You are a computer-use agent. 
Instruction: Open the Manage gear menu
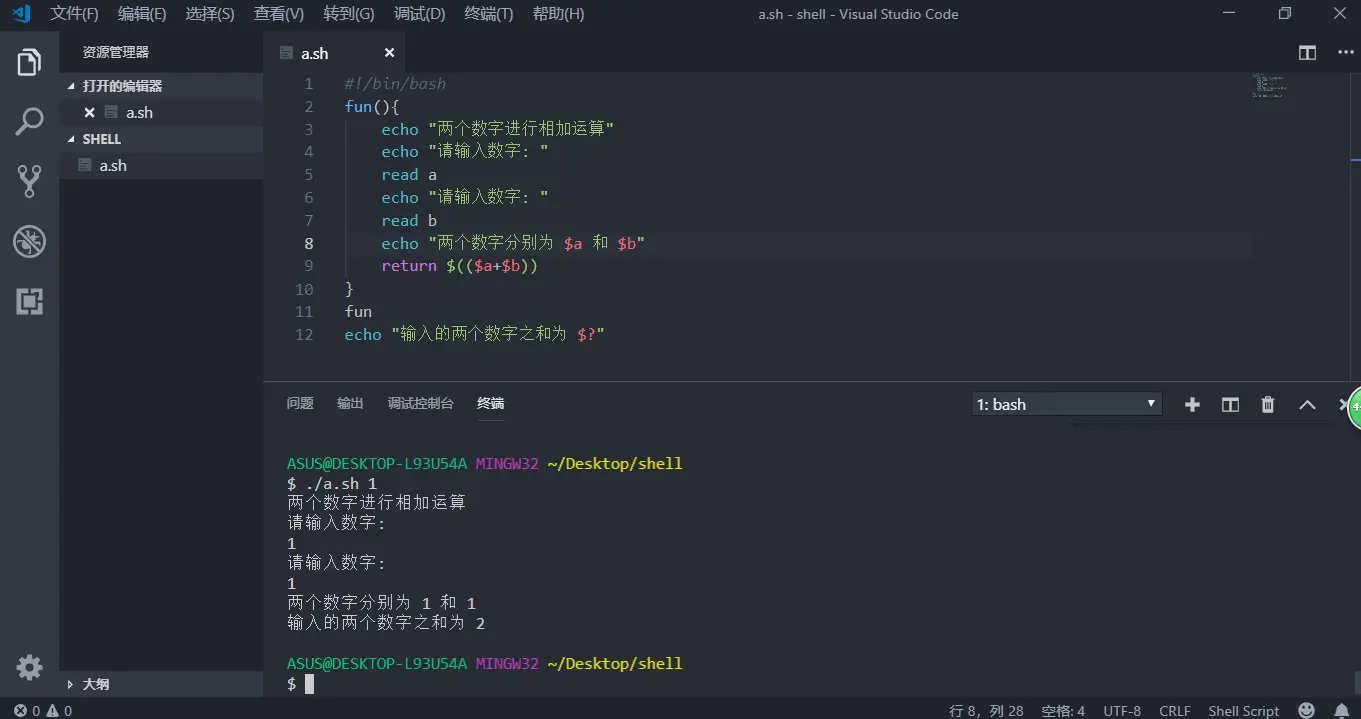(29, 667)
